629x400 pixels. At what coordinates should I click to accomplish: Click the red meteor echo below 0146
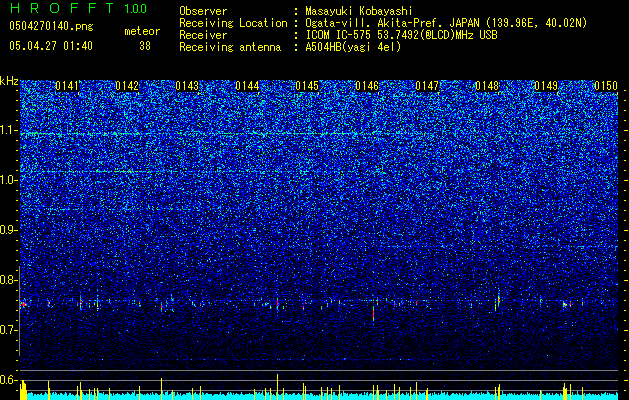[x=373, y=313]
